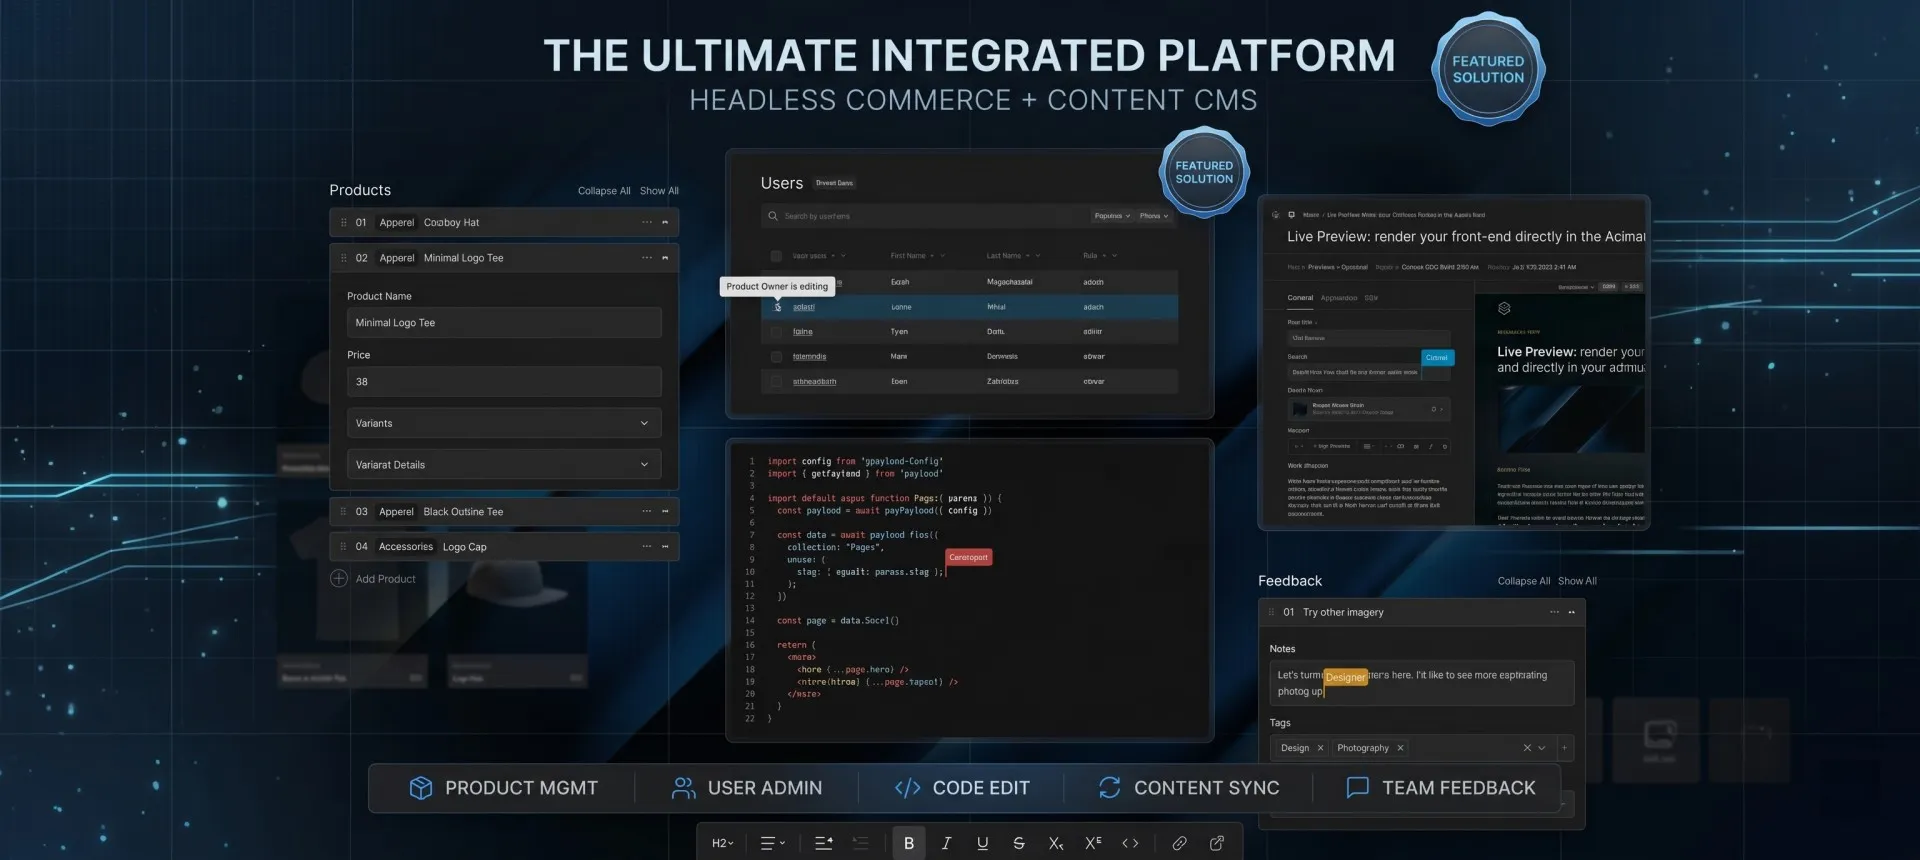Remove the Photography tag
This screenshot has width=1920, height=860.
pyautogui.click(x=1400, y=748)
